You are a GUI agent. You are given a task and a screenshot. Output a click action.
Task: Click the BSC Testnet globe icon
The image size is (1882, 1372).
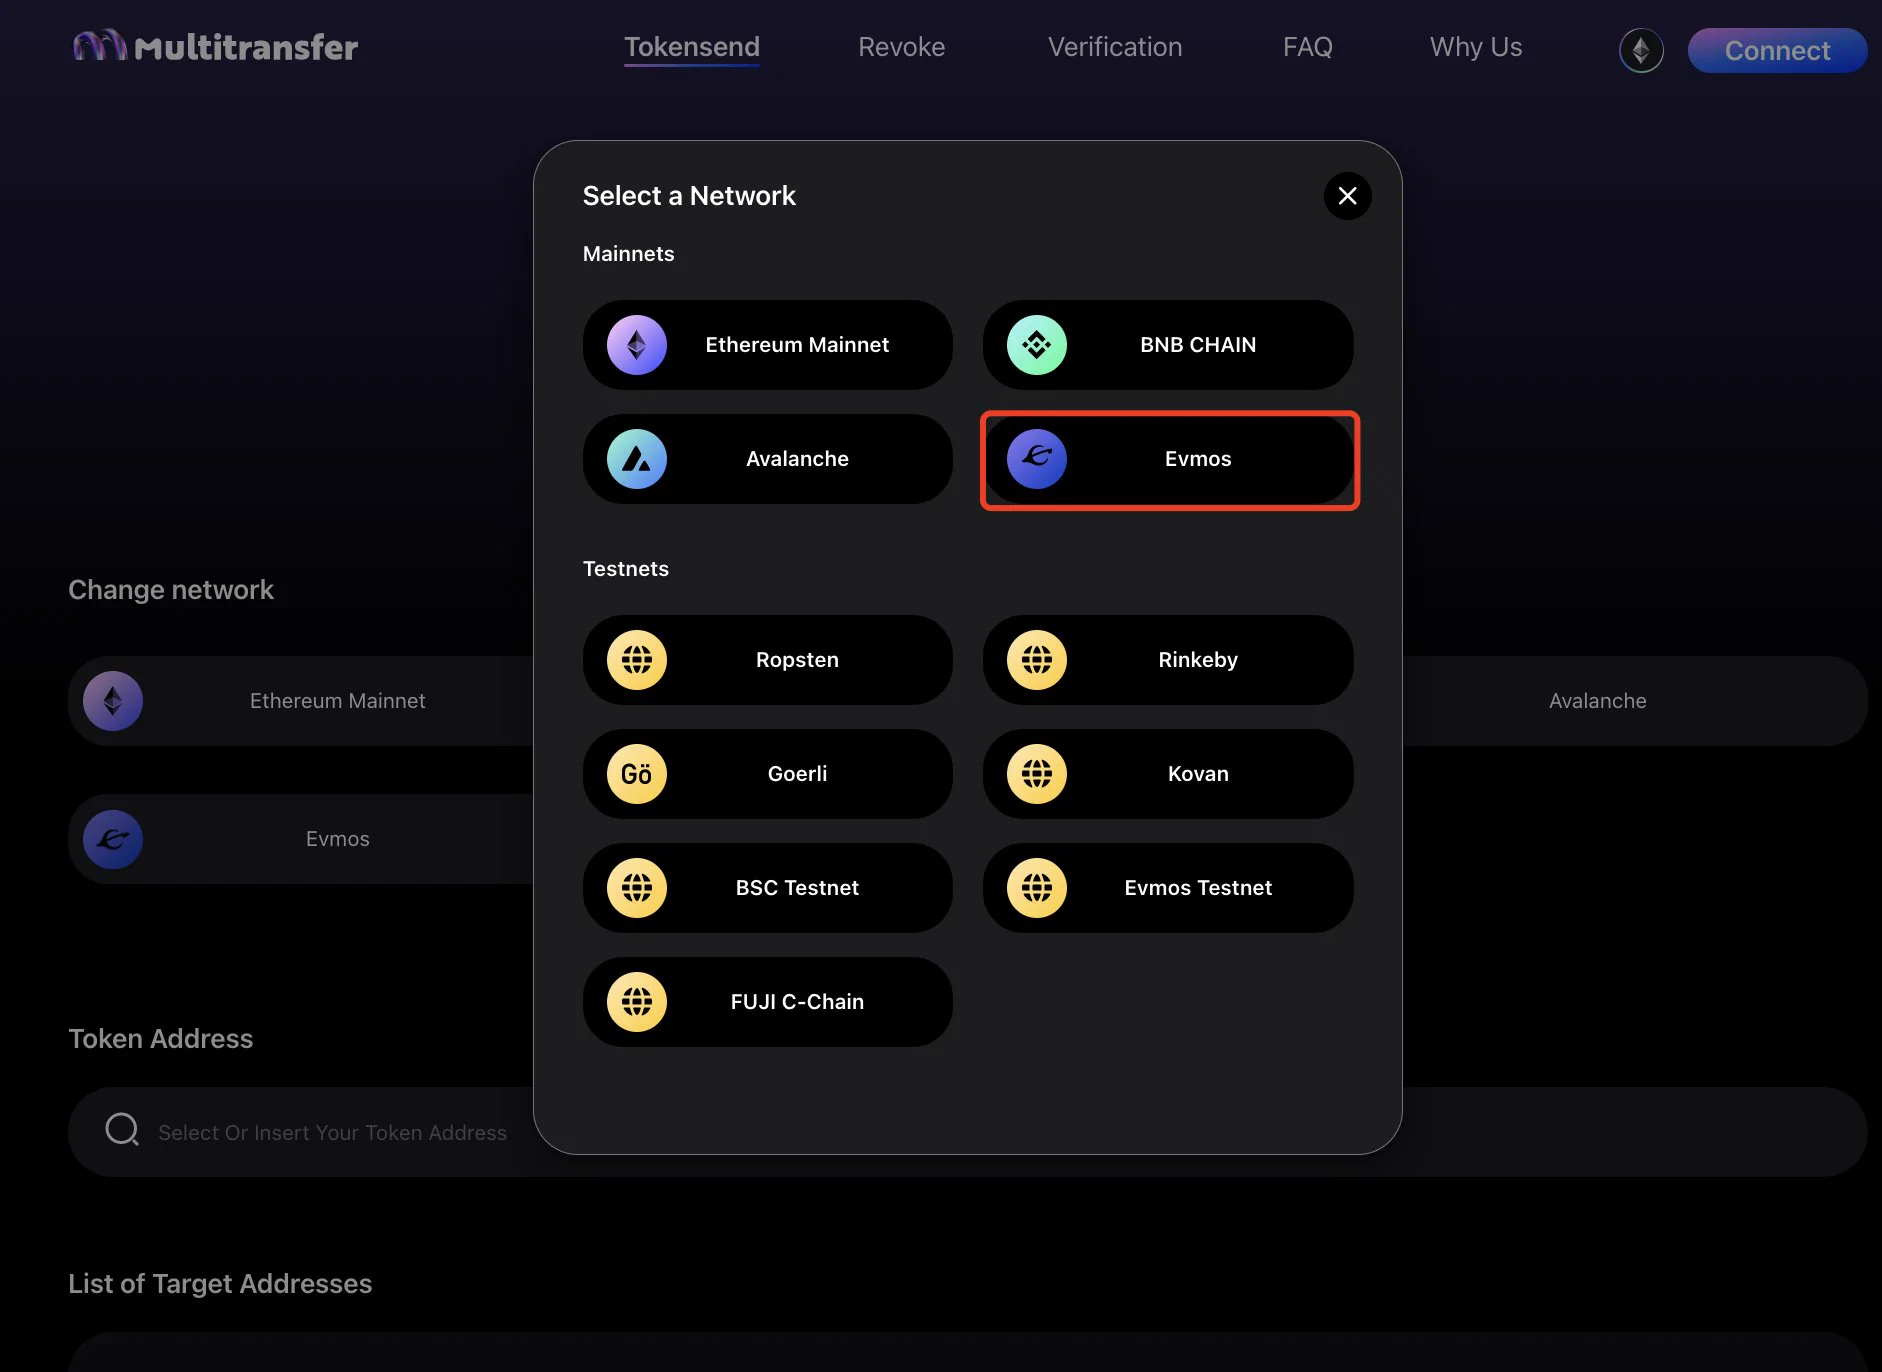(x=637, y=888)
